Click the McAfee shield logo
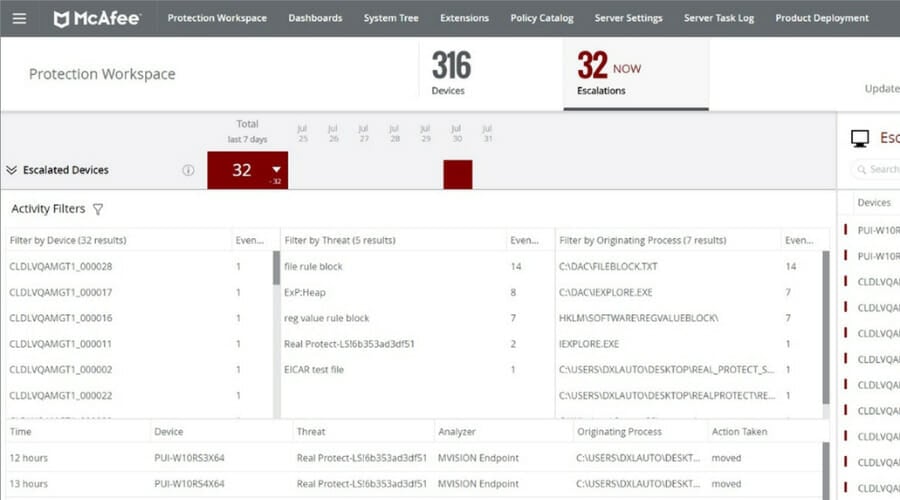900x500 pixels. [x=61, y=19]
